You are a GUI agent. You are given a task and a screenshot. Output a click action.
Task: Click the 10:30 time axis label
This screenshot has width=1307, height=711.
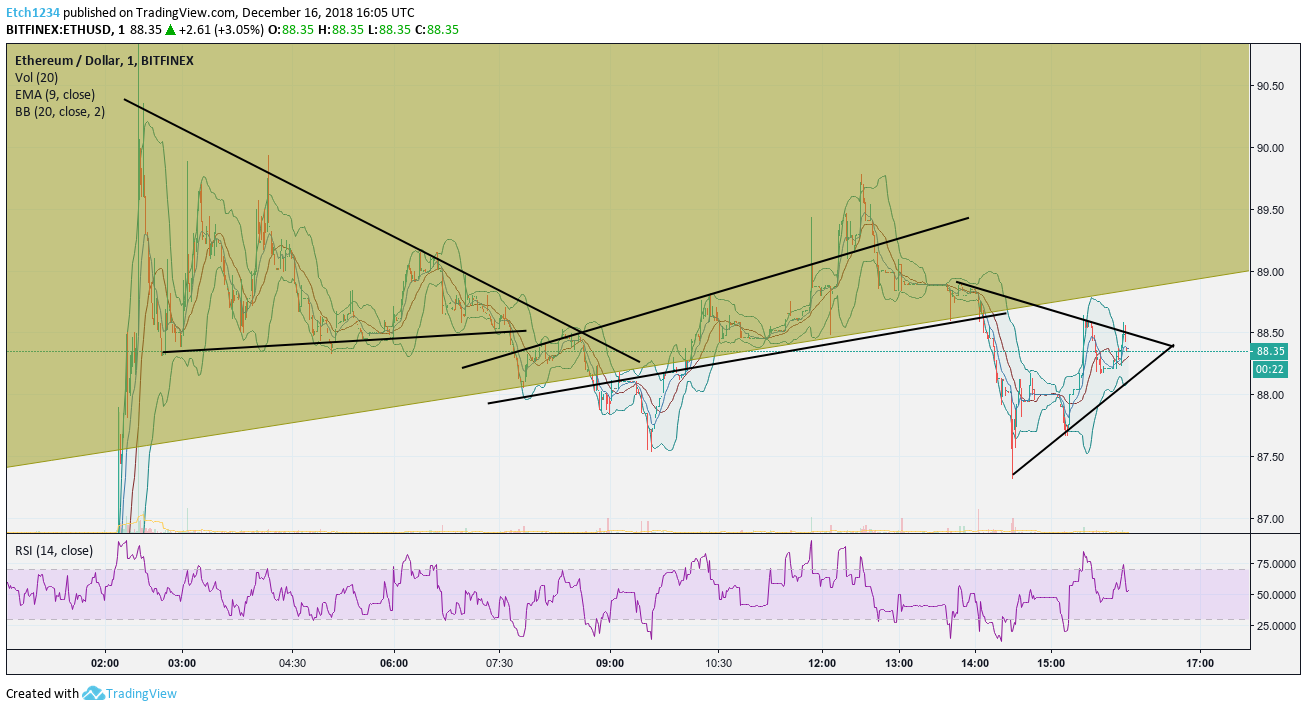[718, 663]
